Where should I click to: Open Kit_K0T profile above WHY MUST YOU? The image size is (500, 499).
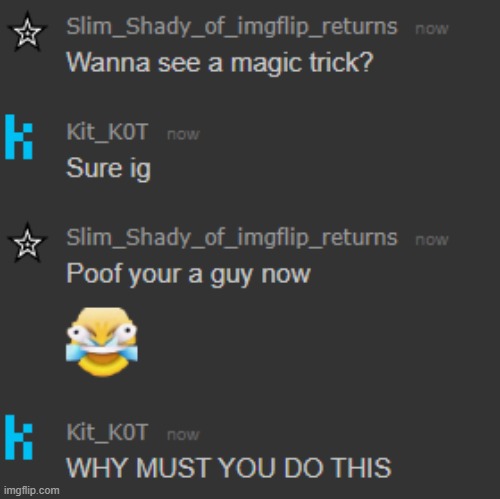[x=107, y=432]
